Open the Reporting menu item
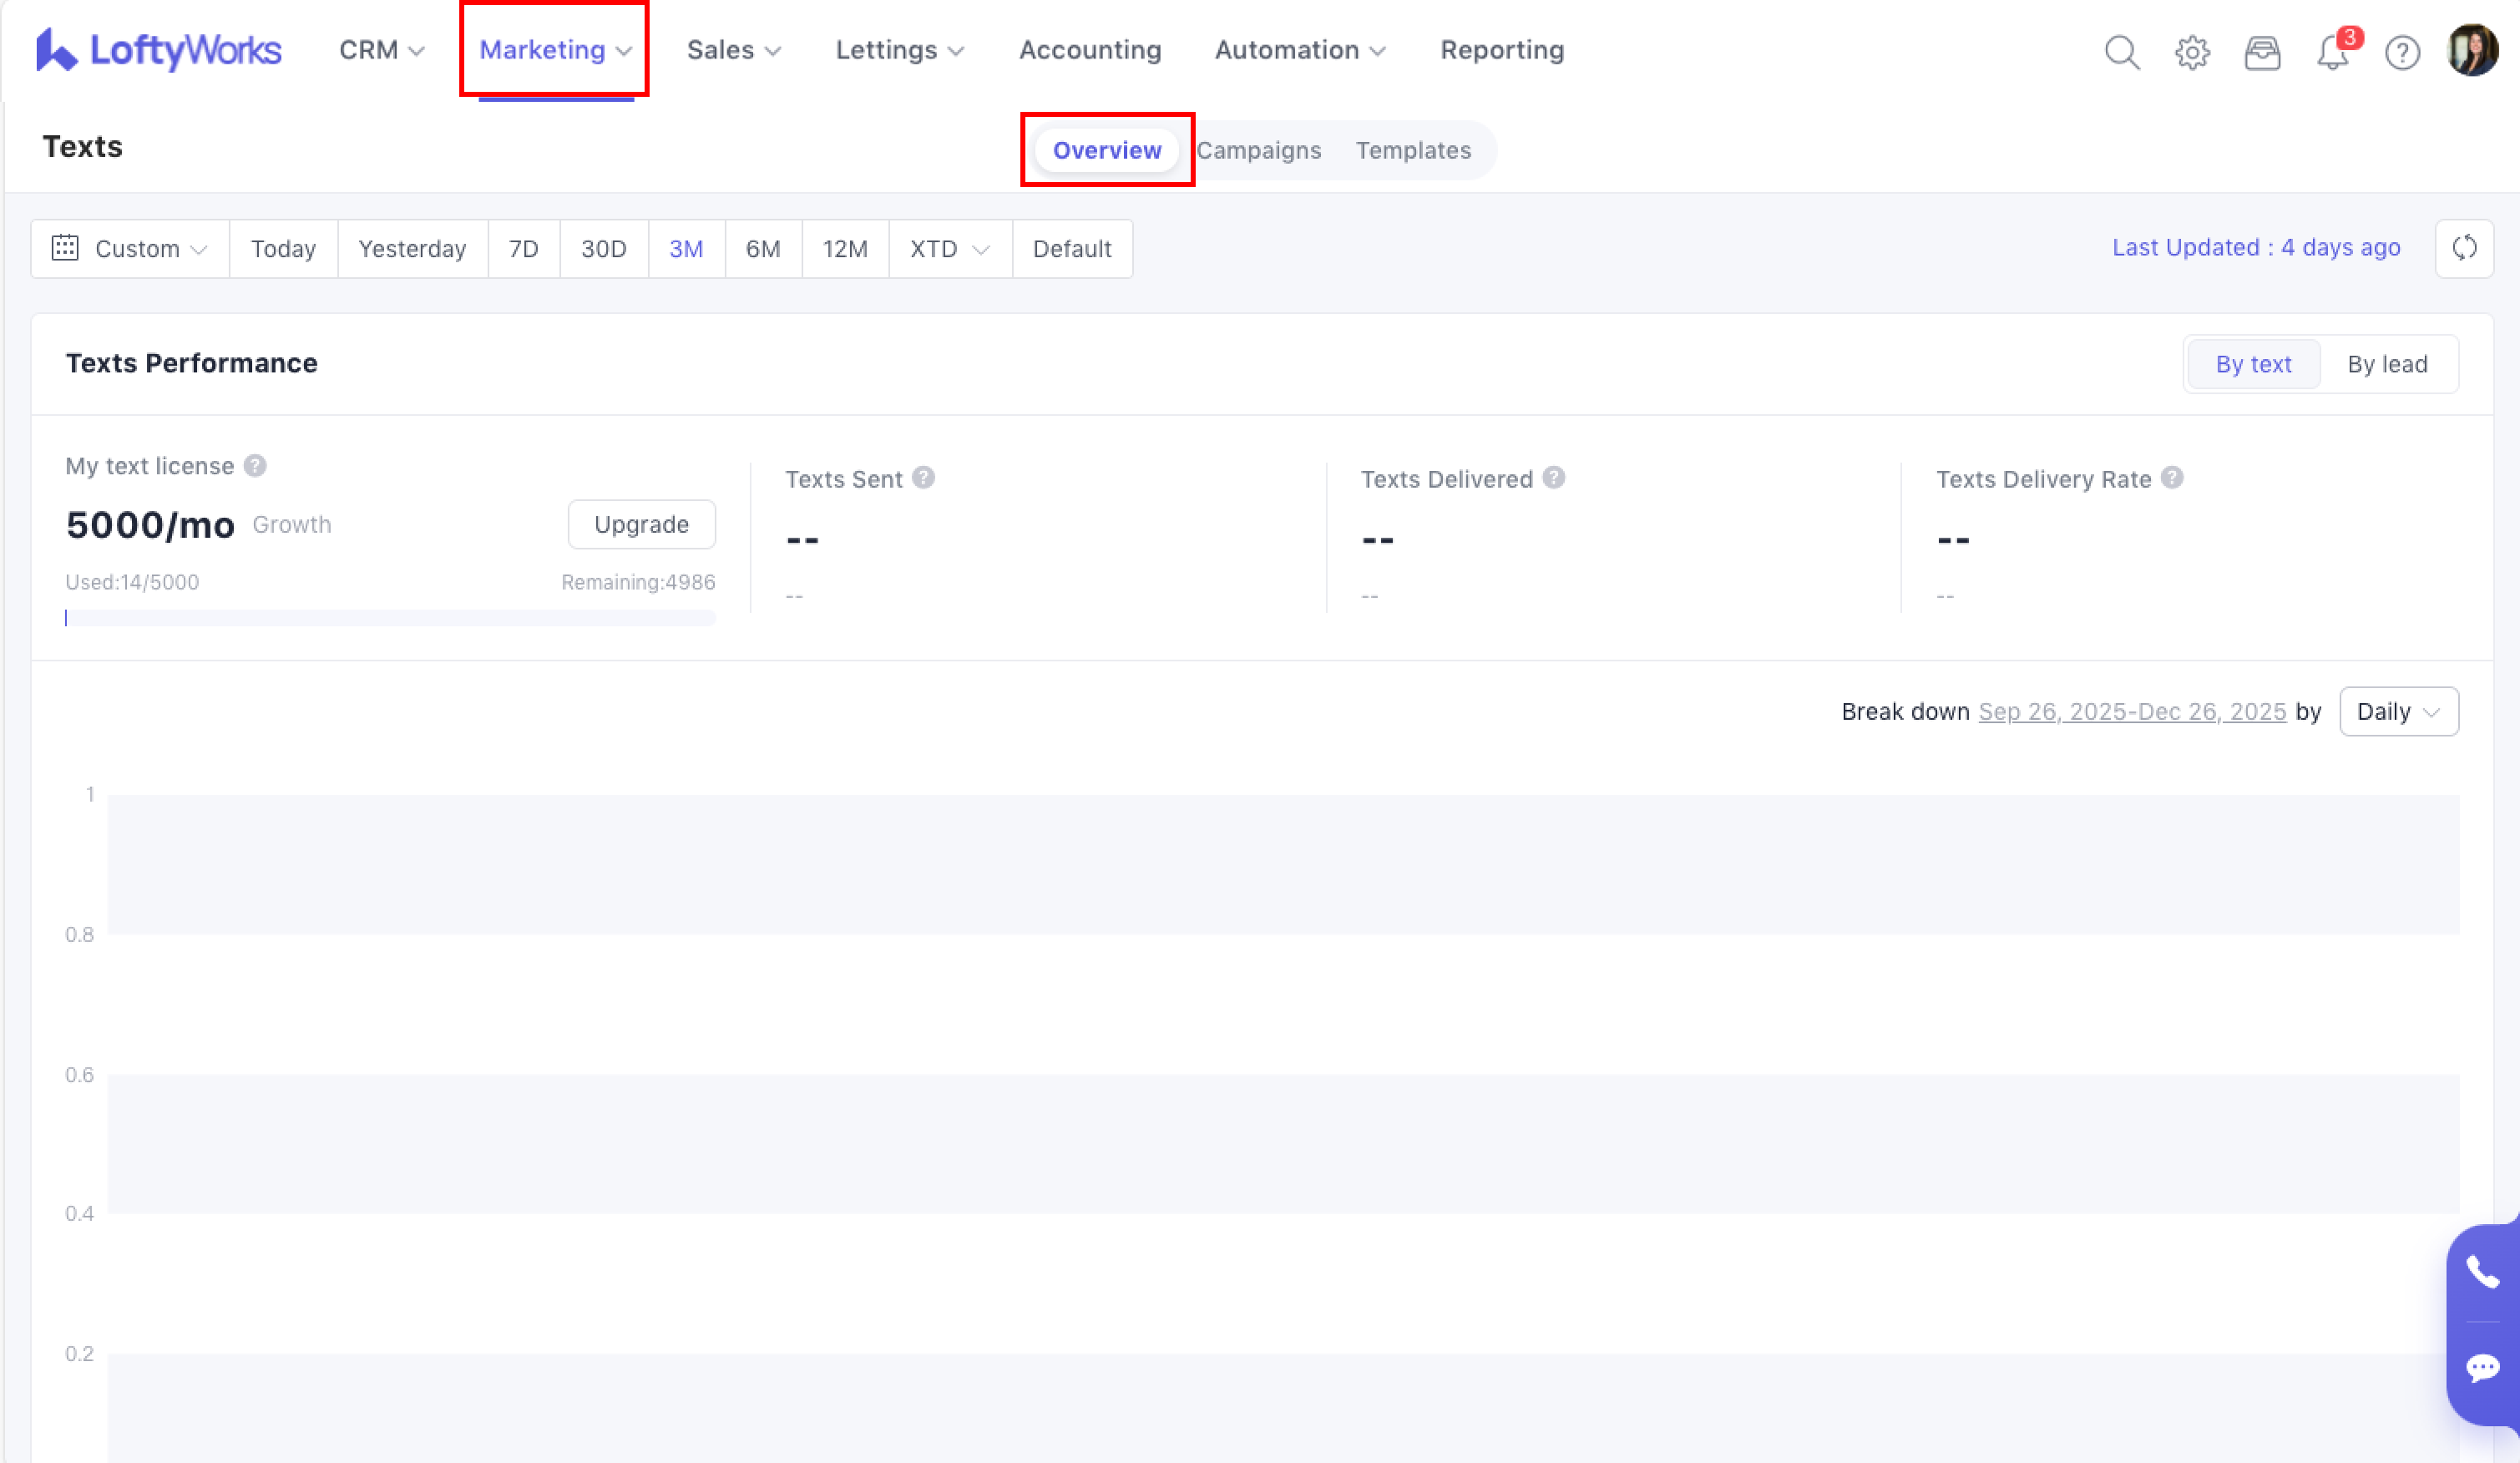Image resolution: width=2520 pixels, height=1463 pixels. (x=1501, y=50)
